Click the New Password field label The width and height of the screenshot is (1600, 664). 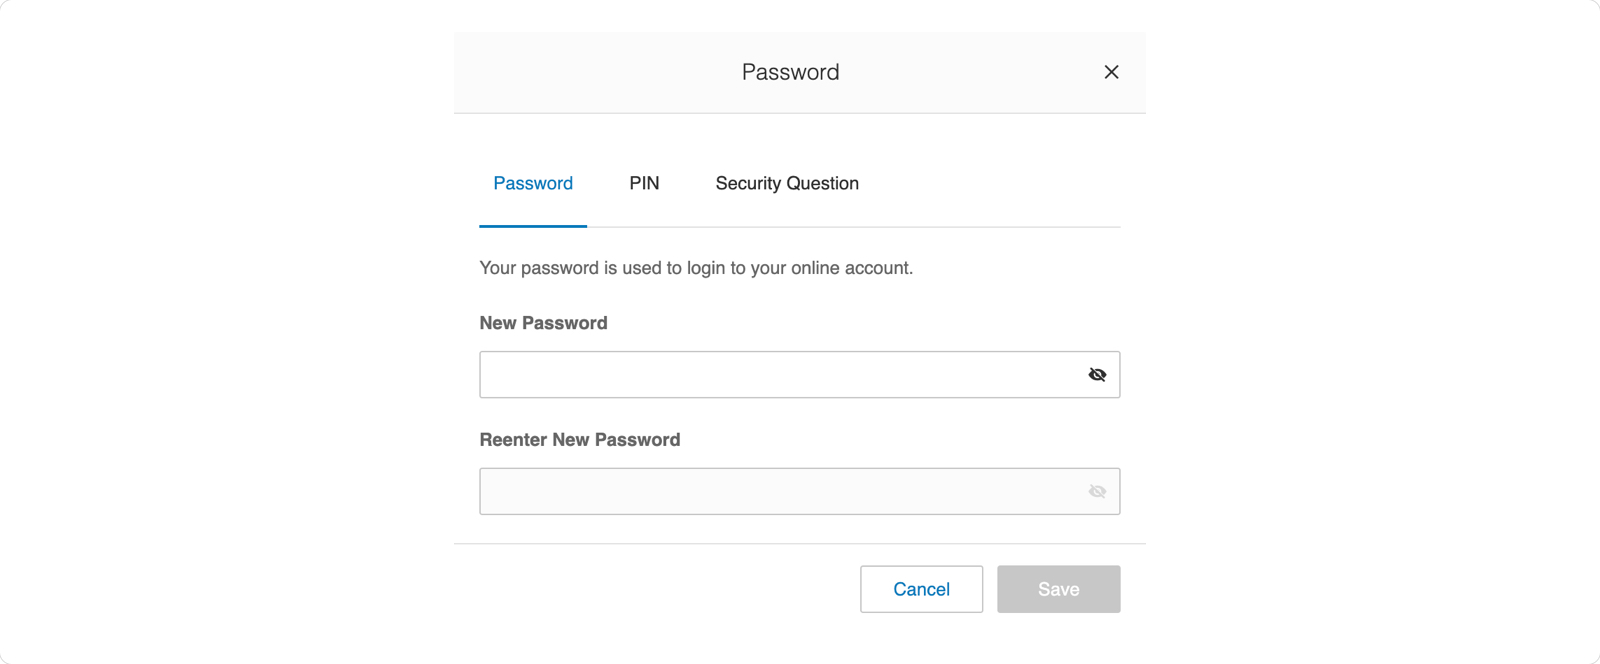[x=543, y=322]
